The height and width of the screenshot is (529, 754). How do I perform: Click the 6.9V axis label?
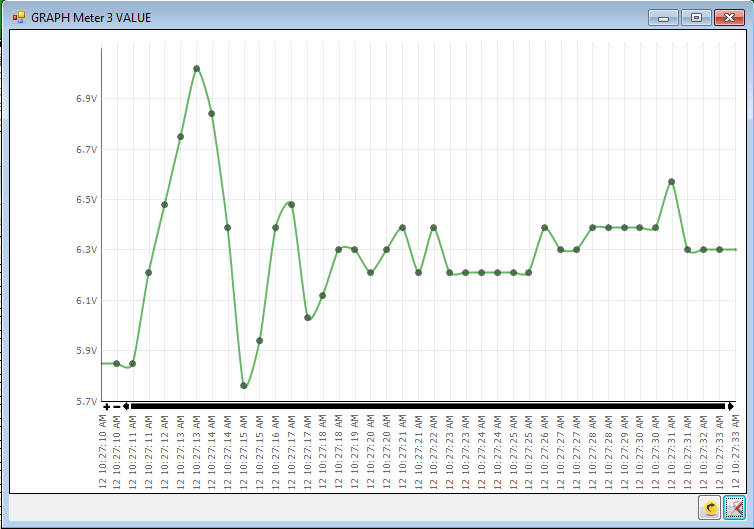[87, 99]
